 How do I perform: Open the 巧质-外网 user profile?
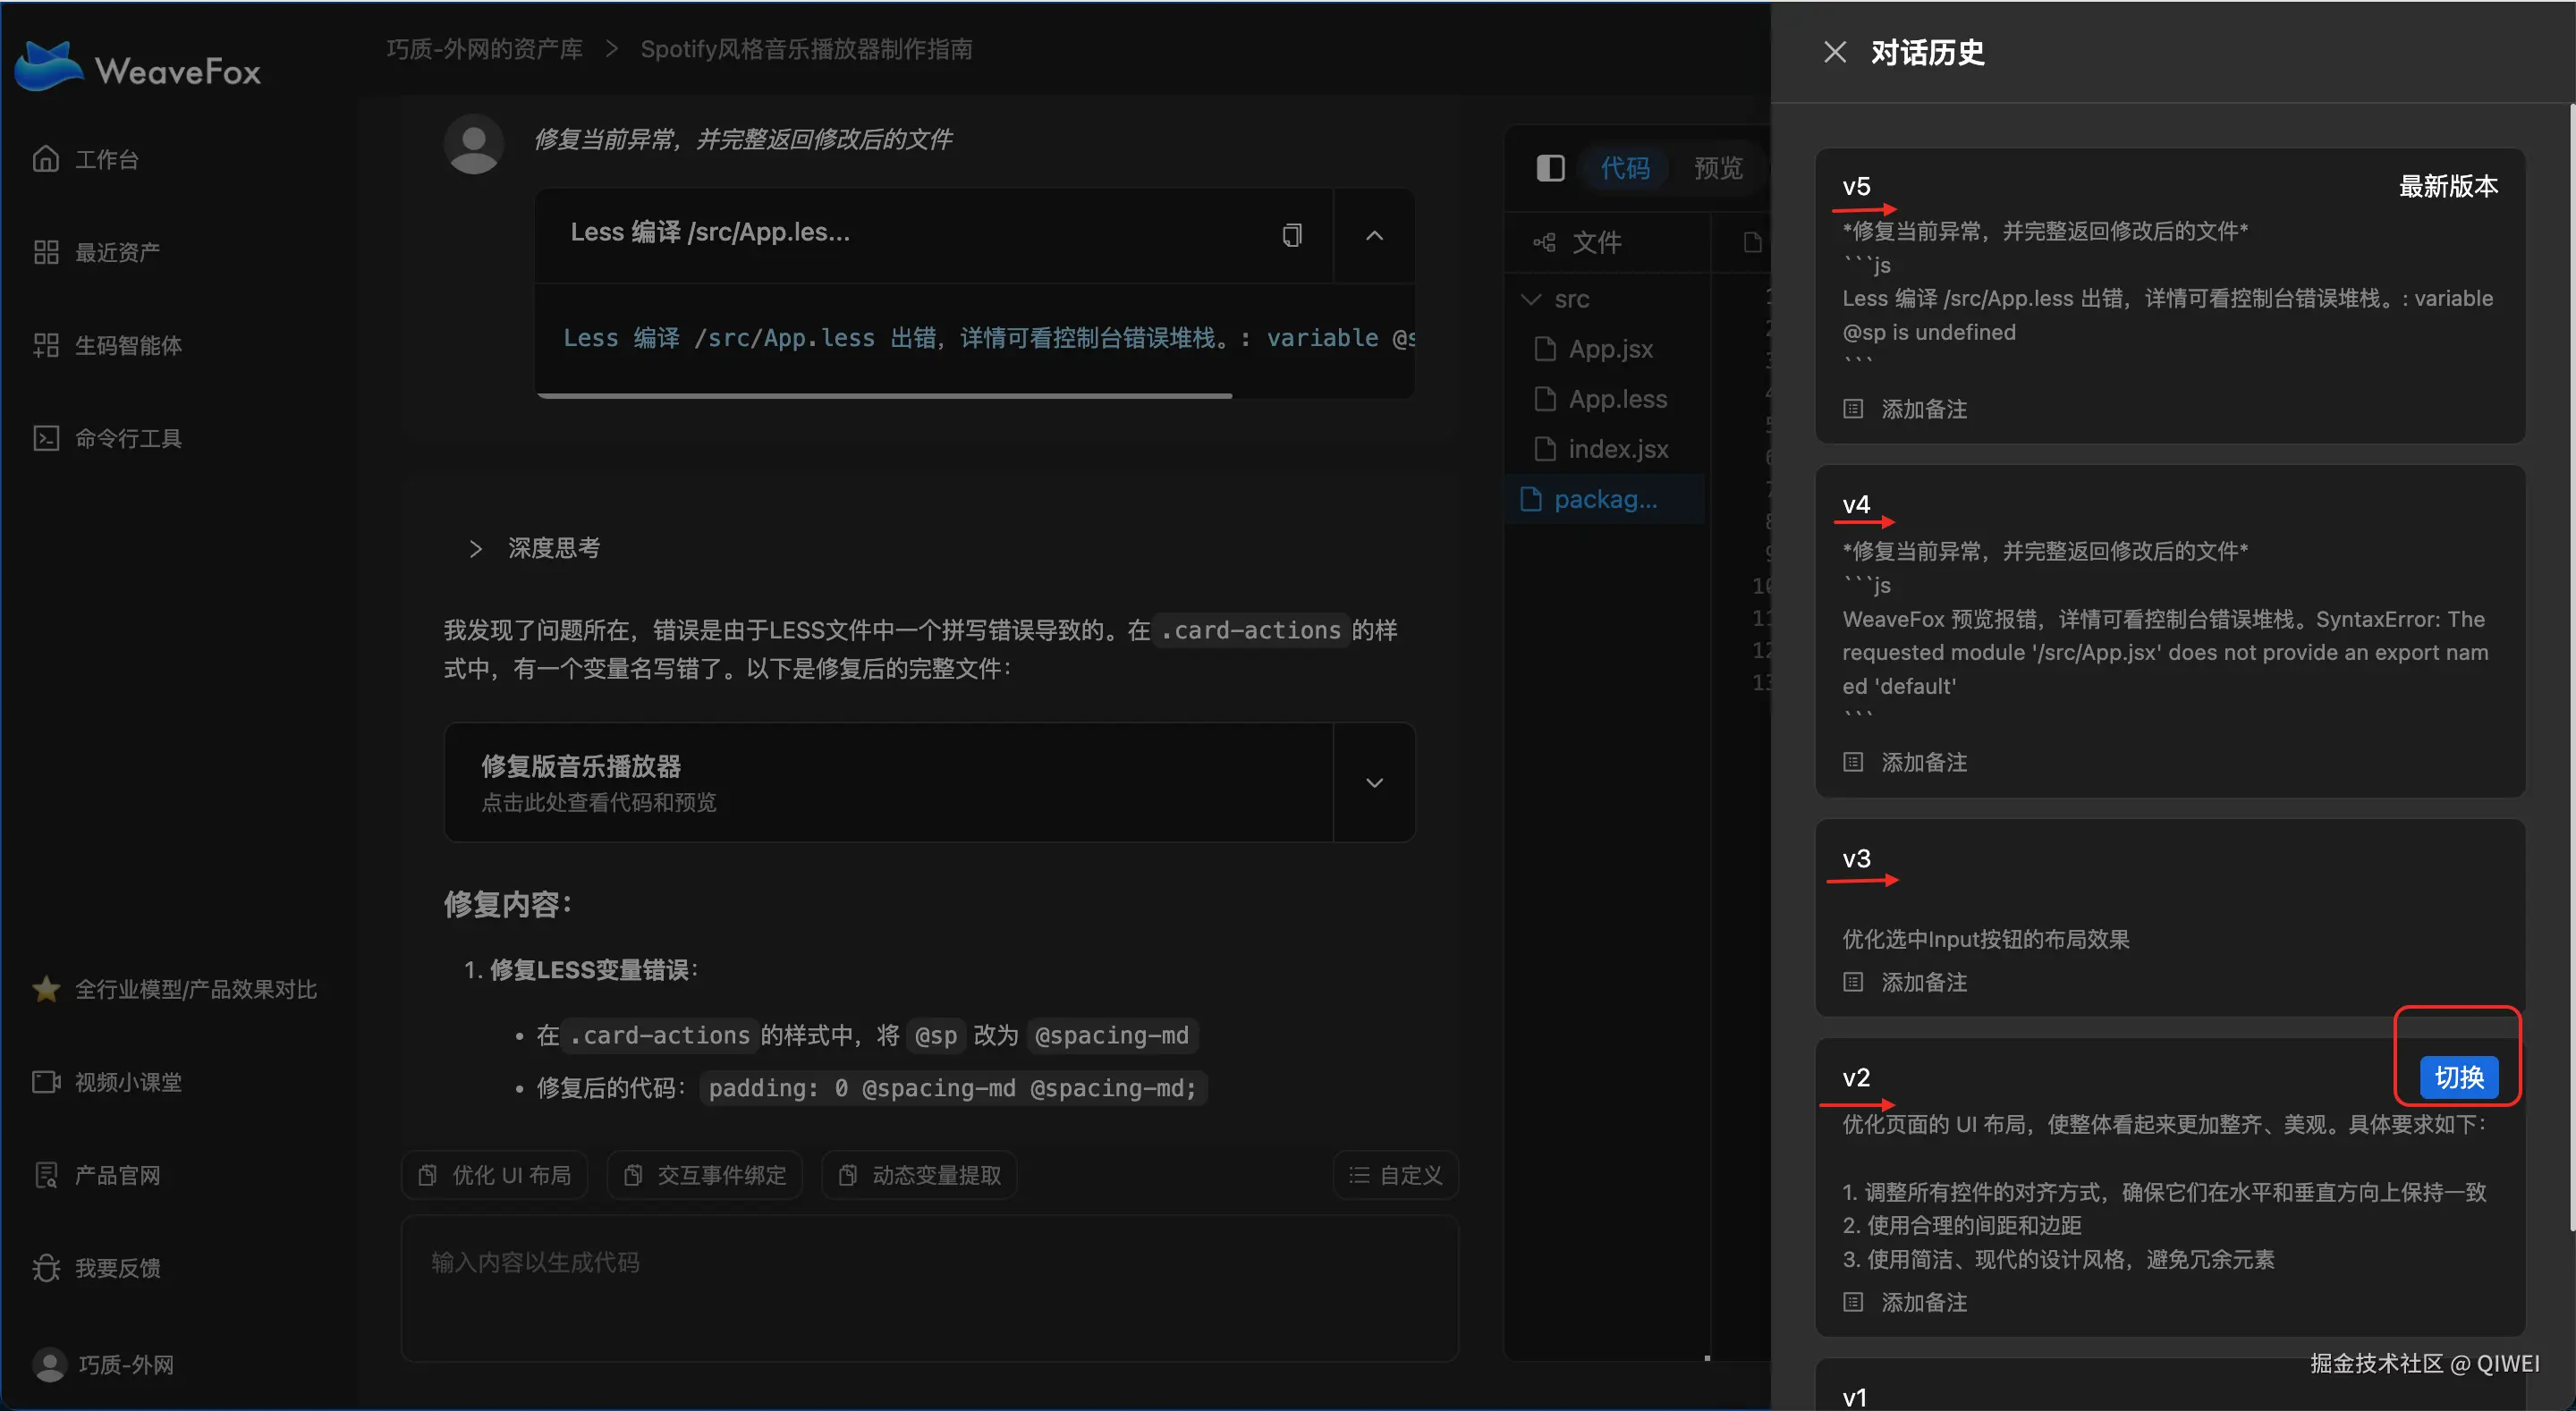click(x=104, y=1364)
